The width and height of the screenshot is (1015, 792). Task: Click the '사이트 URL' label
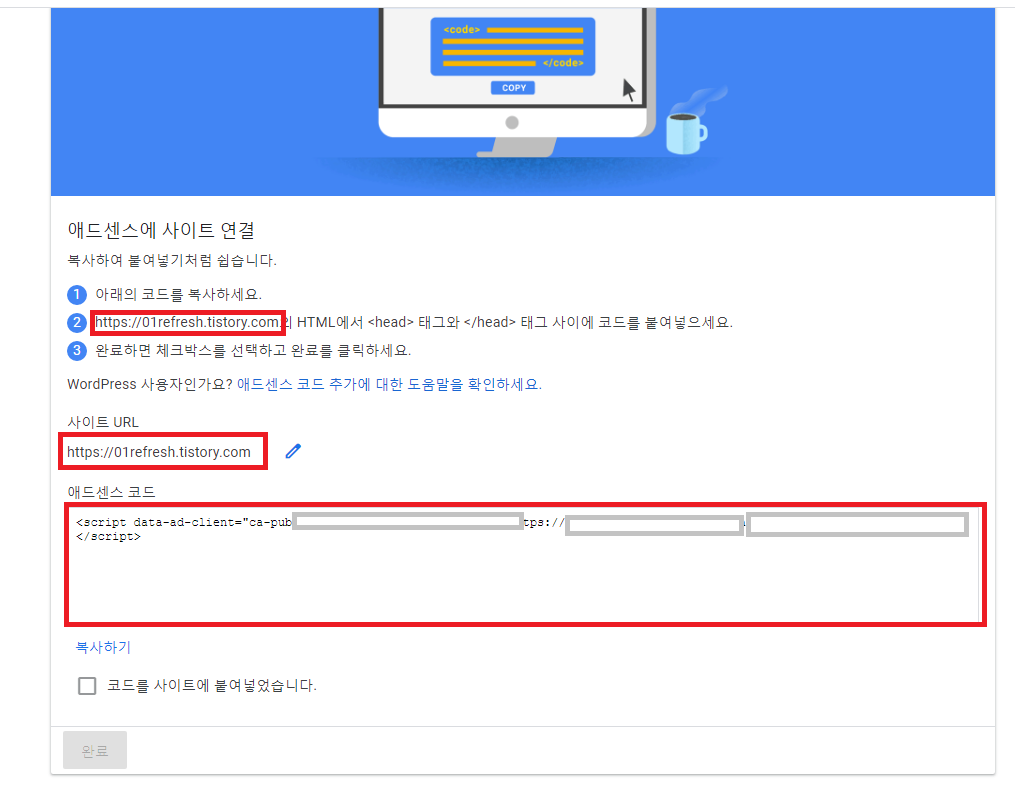(x=103, y=422)
